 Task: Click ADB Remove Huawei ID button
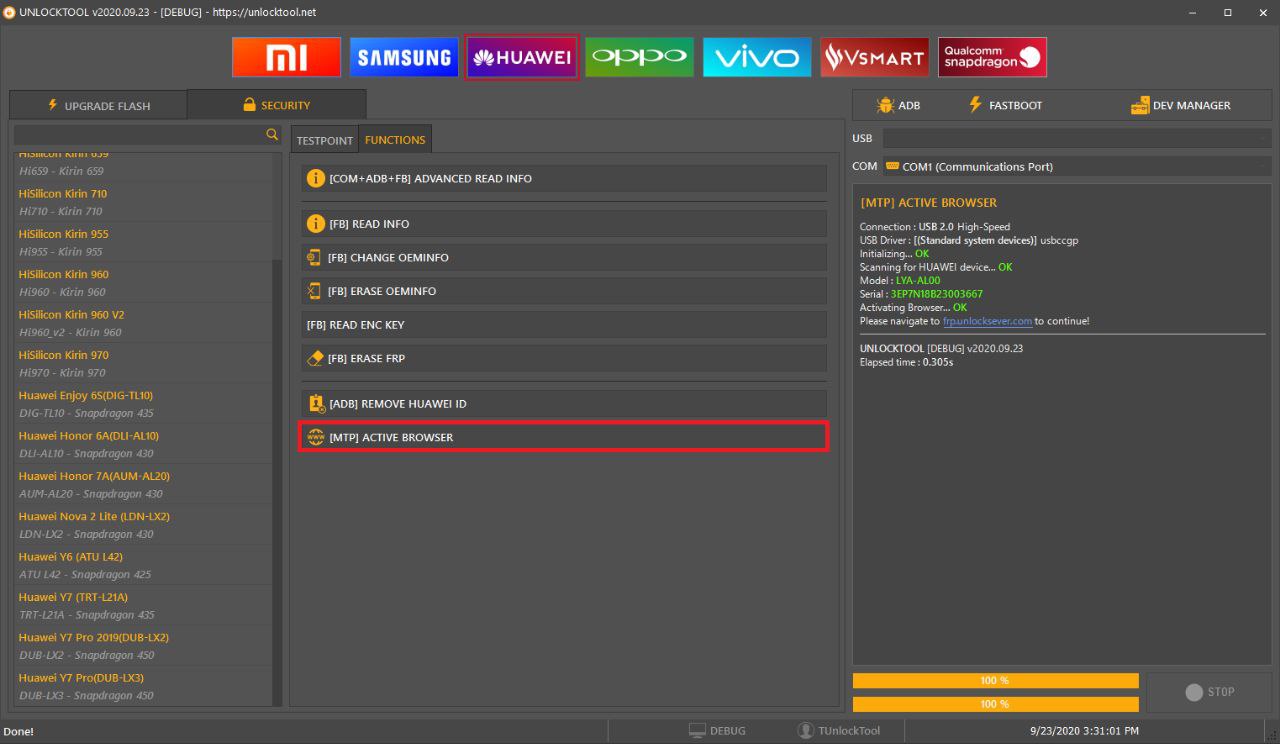564,404
